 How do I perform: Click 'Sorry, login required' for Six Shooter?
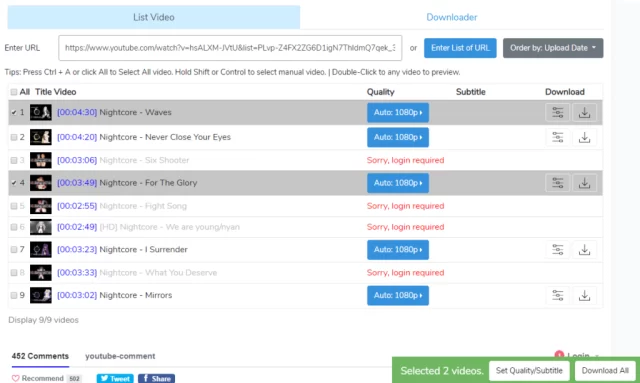pyautogui.click(x=405, y=160)
